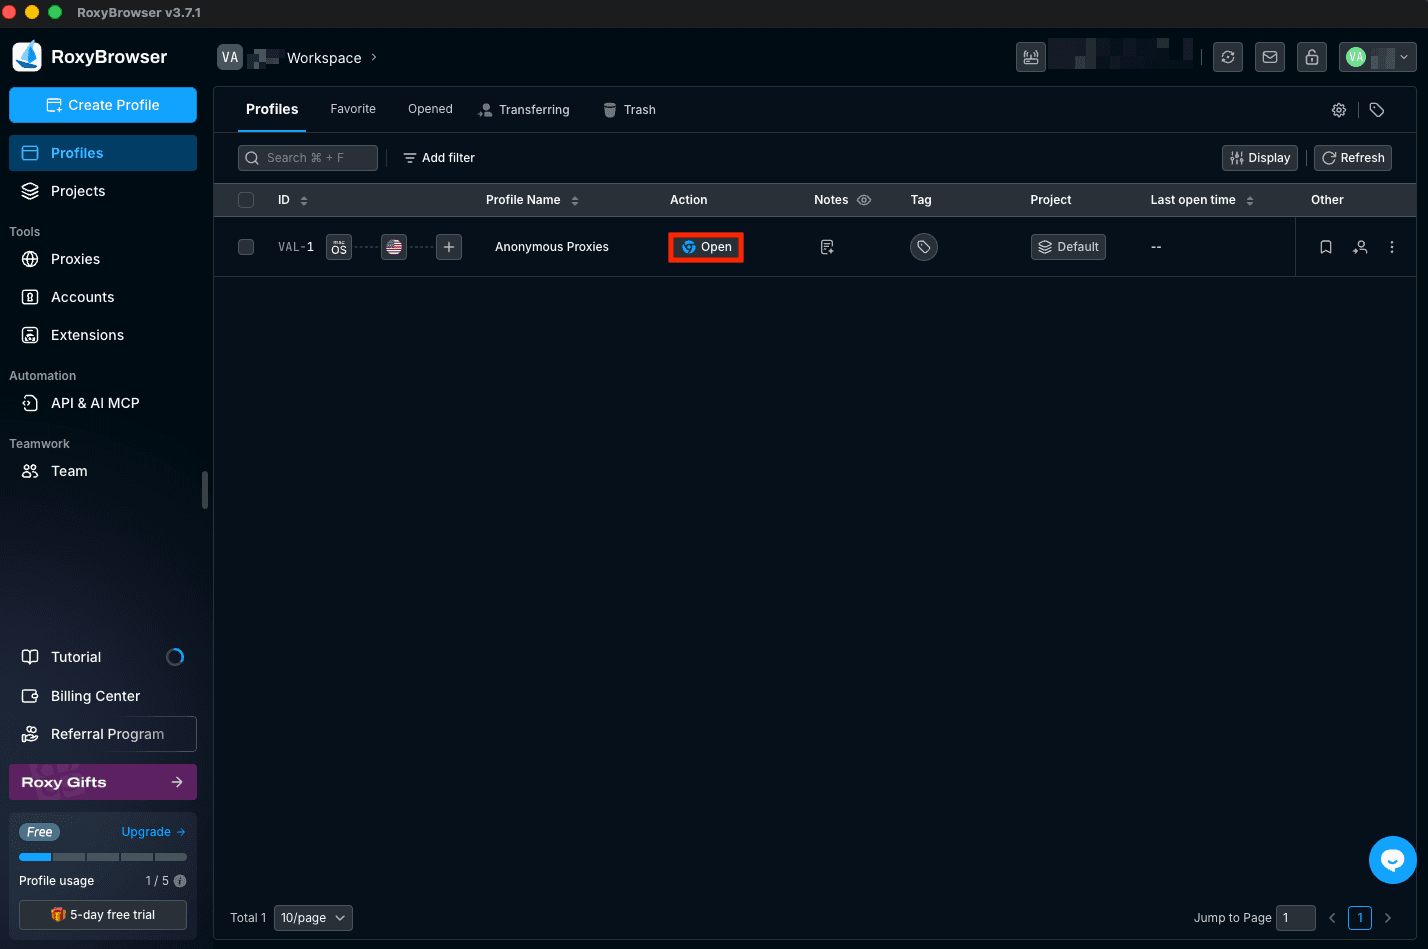Select the checkbox for the Anonymous Proxies row

[246, 247]
